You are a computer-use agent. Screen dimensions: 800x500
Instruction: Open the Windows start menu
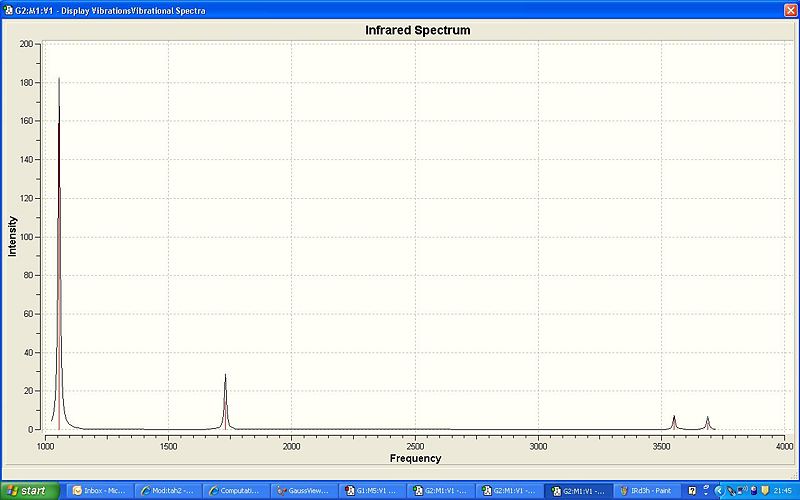pyautogui.click(x=30, y=491)
